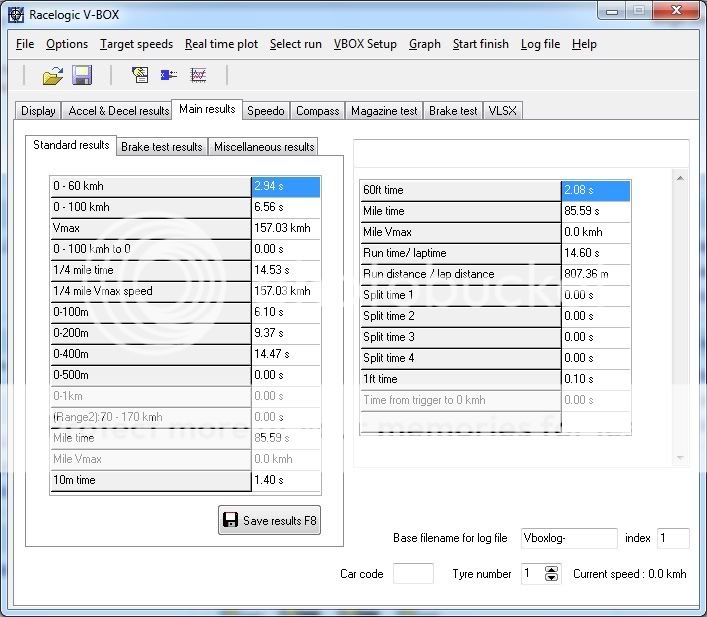
Task: Click the open folder toolbar icon
Action: click(52, 76)
